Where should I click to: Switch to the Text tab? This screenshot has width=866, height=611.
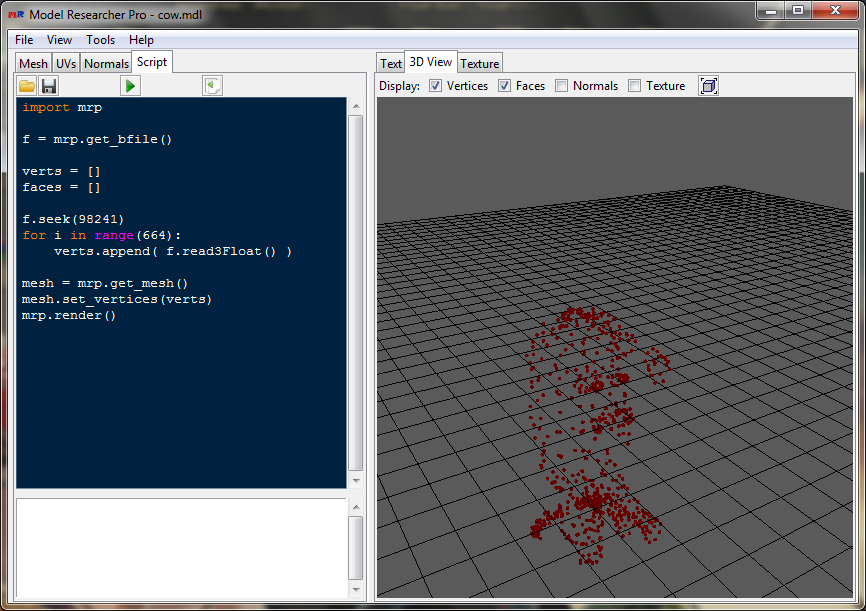(x=390, y=64)
